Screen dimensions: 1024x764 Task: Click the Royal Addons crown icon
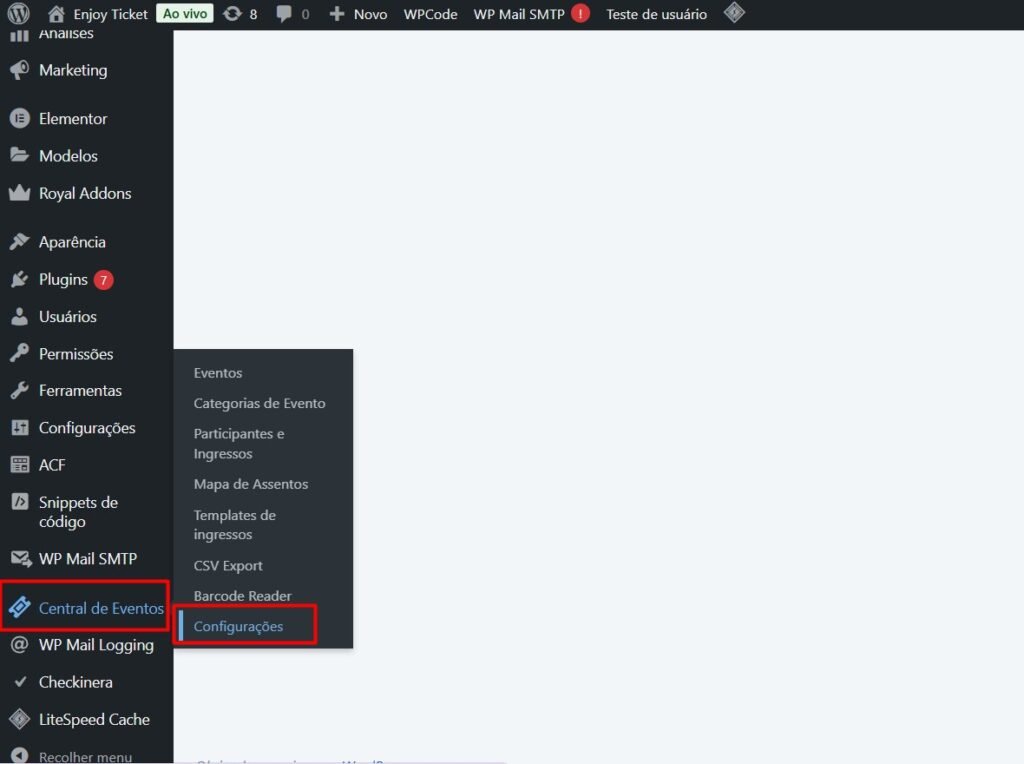coord(19,193)
